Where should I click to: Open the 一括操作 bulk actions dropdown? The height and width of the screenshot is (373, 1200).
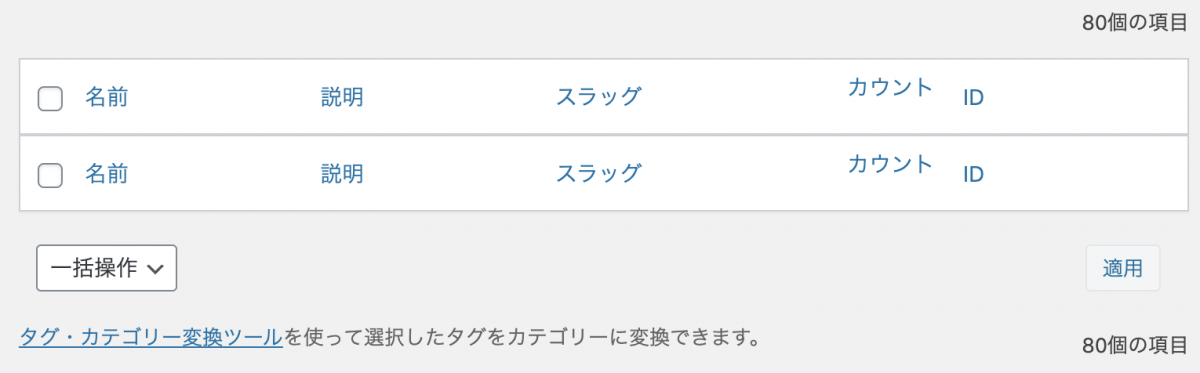coord(106,268)
